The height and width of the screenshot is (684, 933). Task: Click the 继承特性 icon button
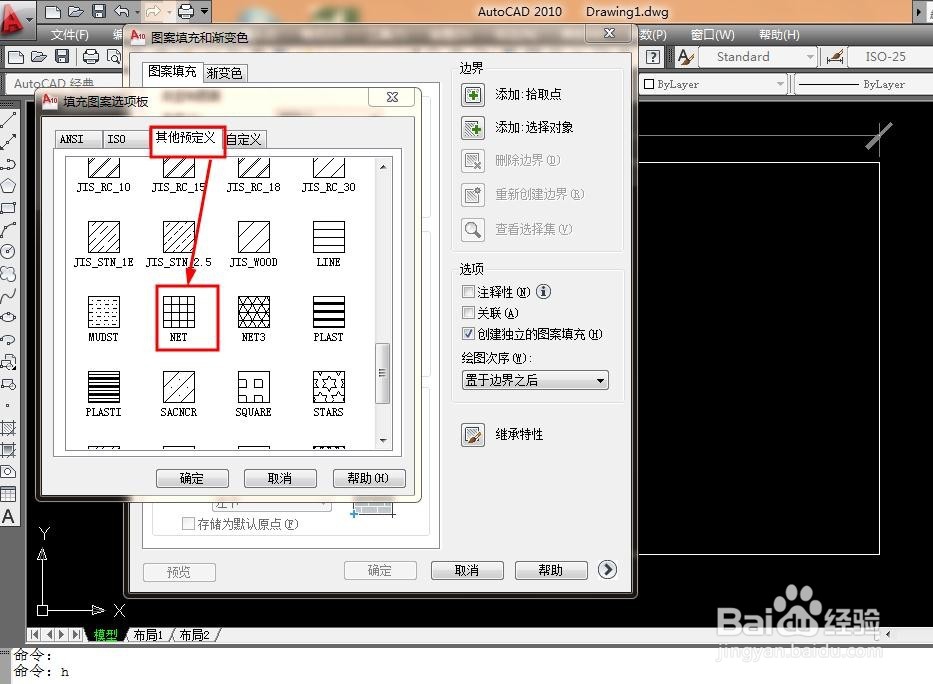(x=473, y=435)
